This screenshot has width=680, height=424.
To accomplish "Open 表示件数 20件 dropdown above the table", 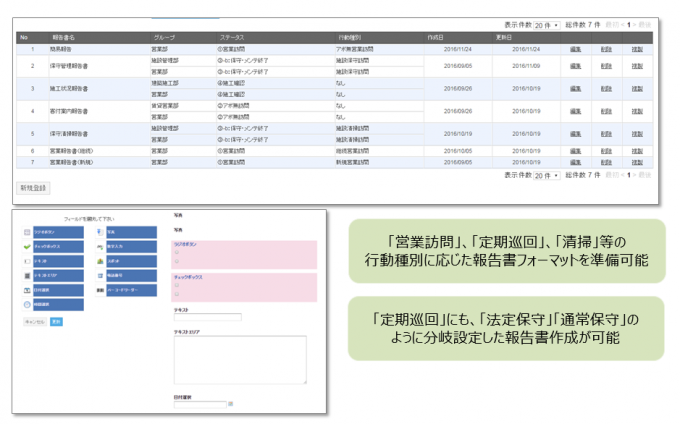I will [546, 26].
